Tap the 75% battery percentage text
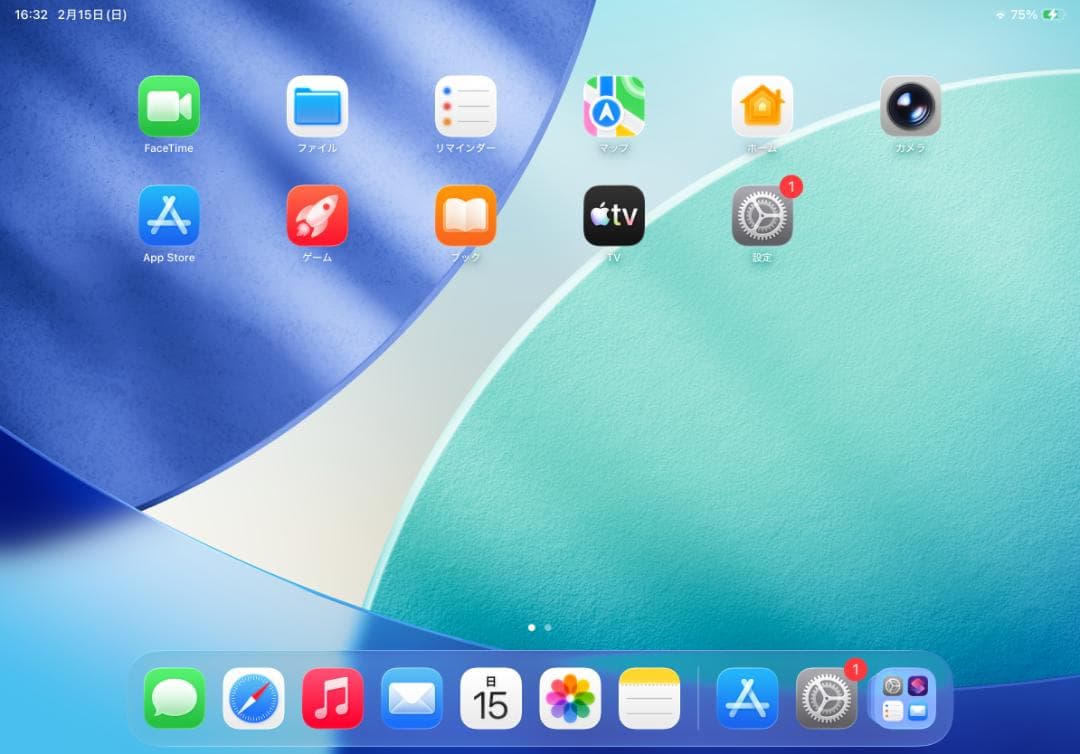Screen dimensions: 1080x754 1024,14
